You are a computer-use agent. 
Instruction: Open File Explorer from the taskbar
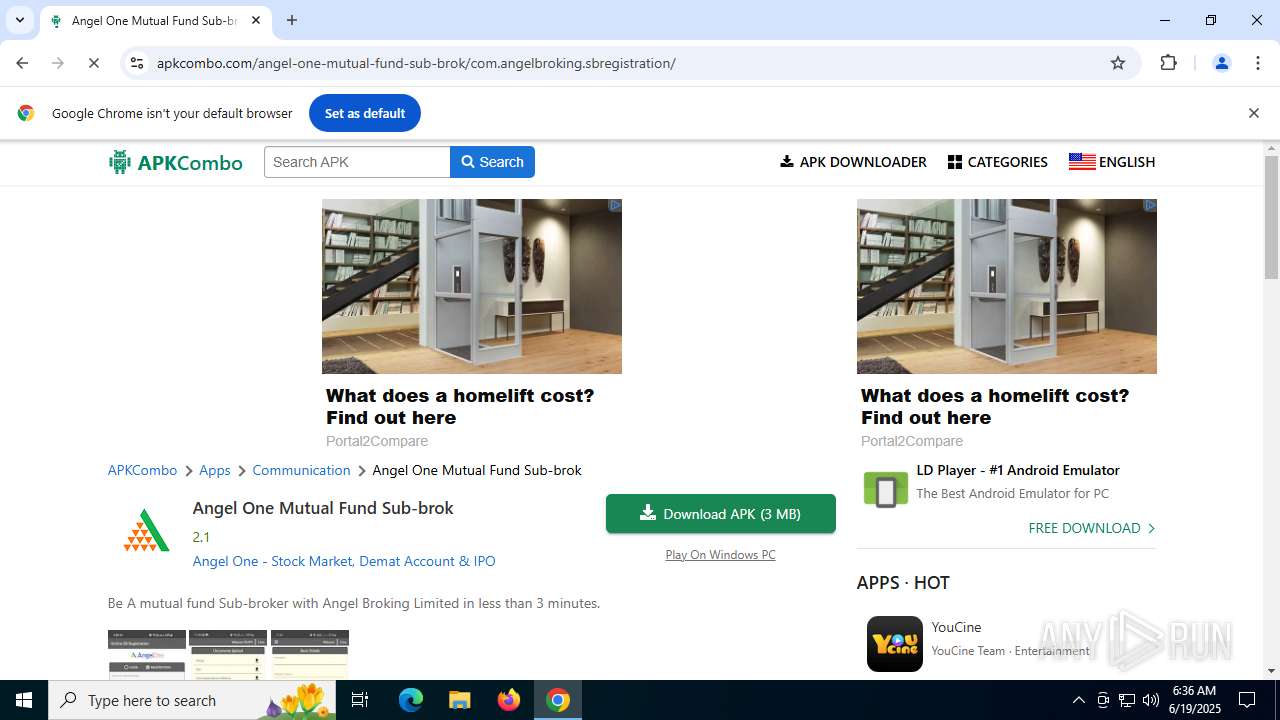tap(460, 700)
